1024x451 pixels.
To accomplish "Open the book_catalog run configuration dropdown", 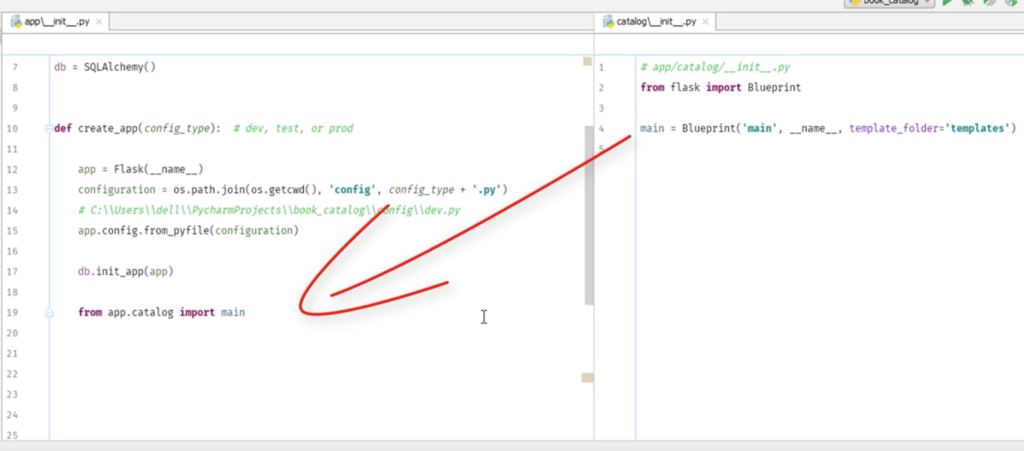I will coord(890,3).
